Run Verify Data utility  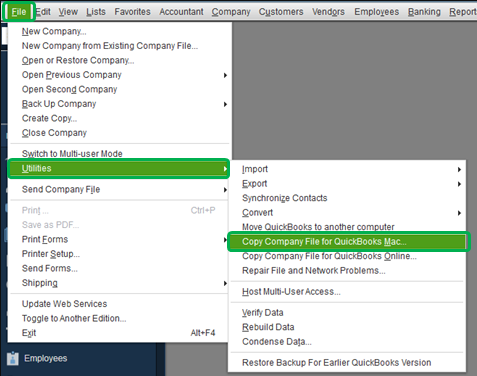pyautogui.click(x=347, y=313)
